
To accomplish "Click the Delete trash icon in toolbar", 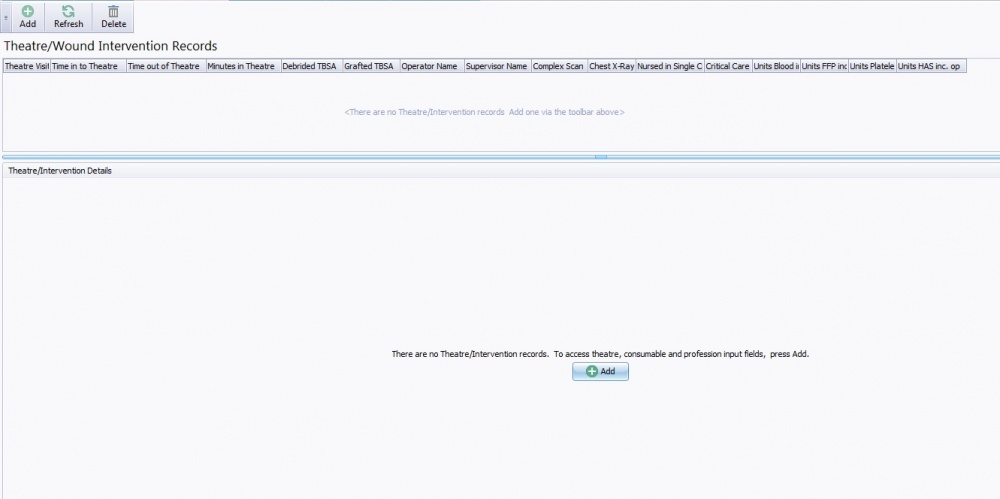I will (113, 11).
